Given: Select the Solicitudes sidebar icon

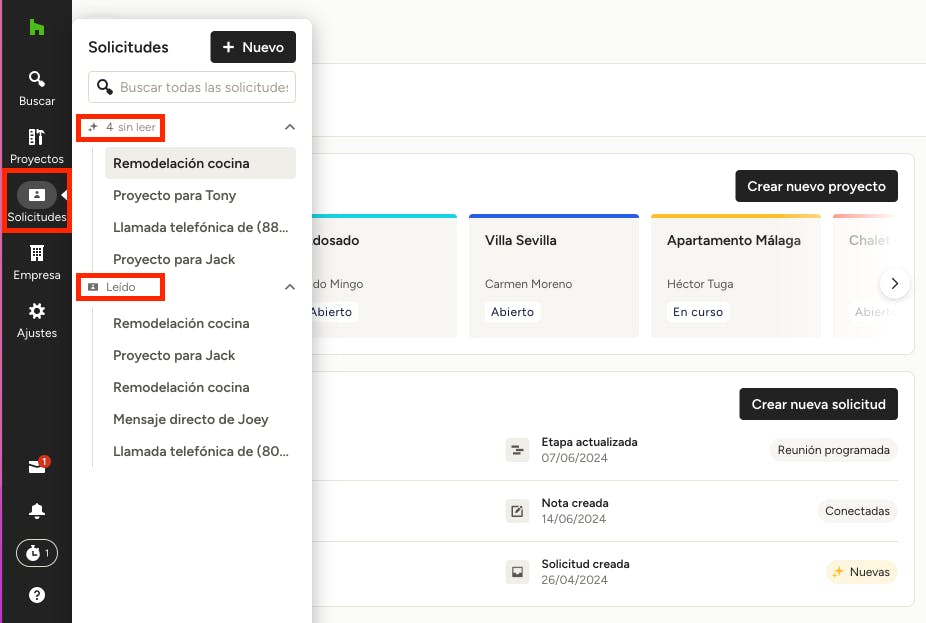Looking at the screenshot, I should (36, 196).
